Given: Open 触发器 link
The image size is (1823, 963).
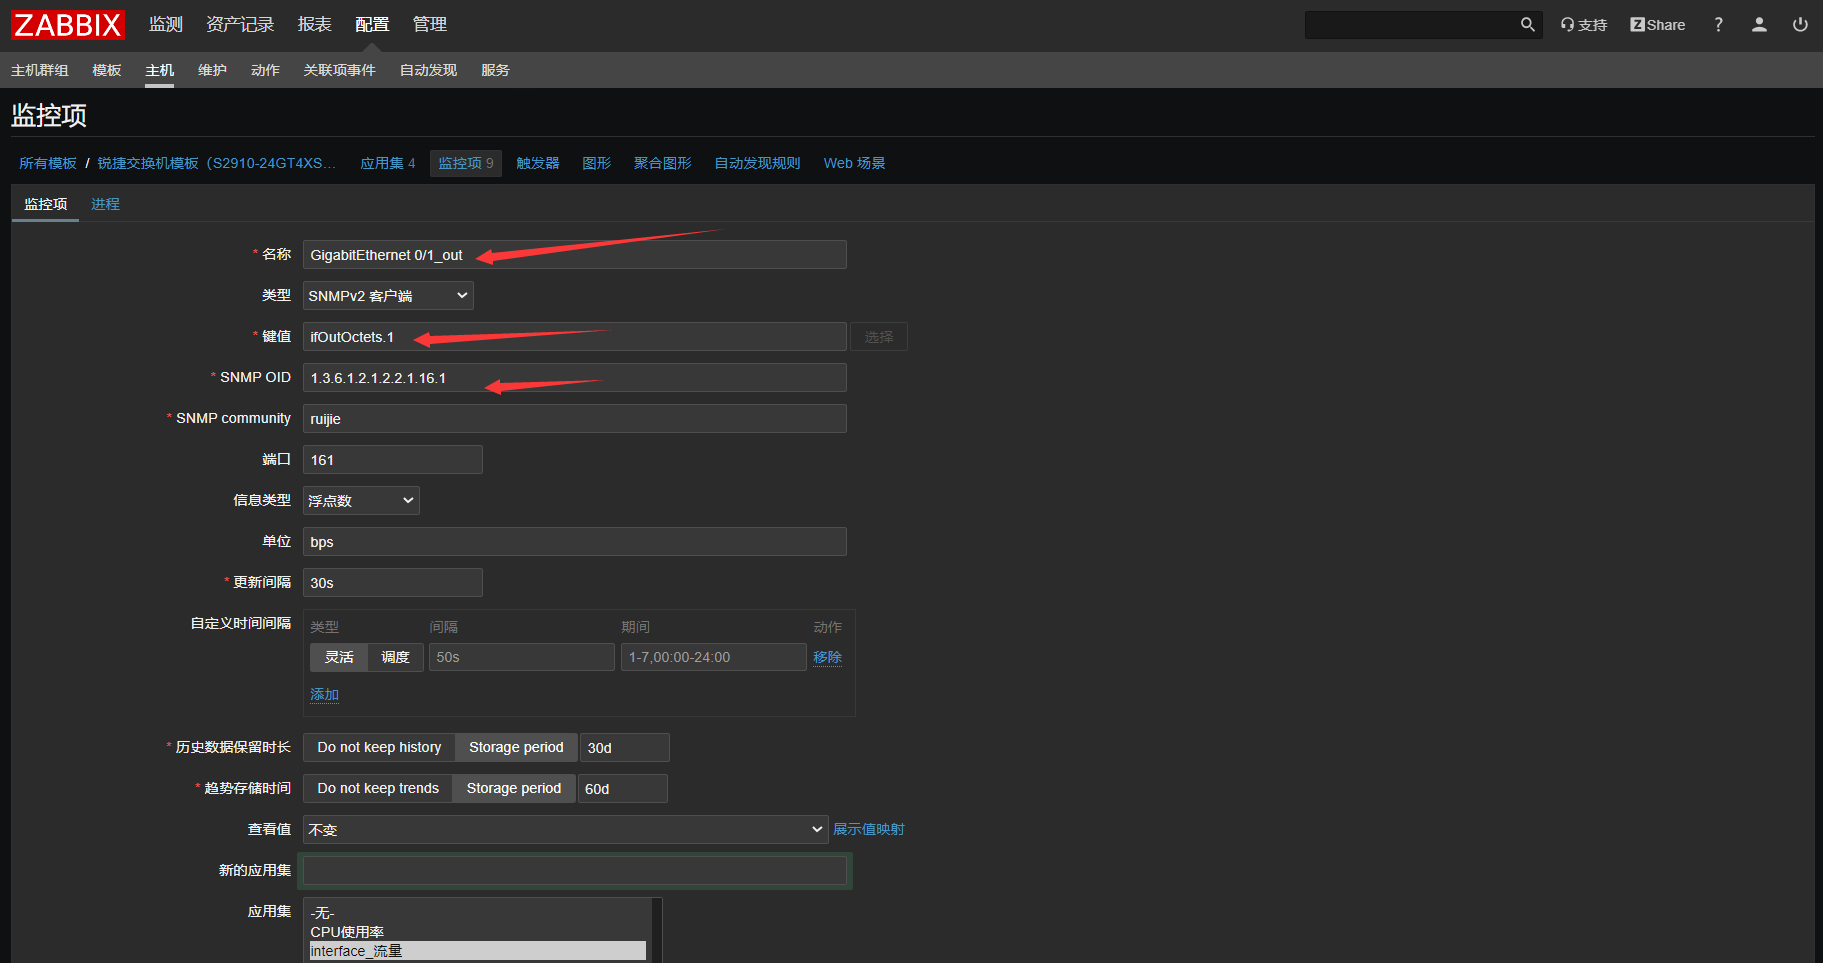Looking at the screenshot, I should click(538, 163).
